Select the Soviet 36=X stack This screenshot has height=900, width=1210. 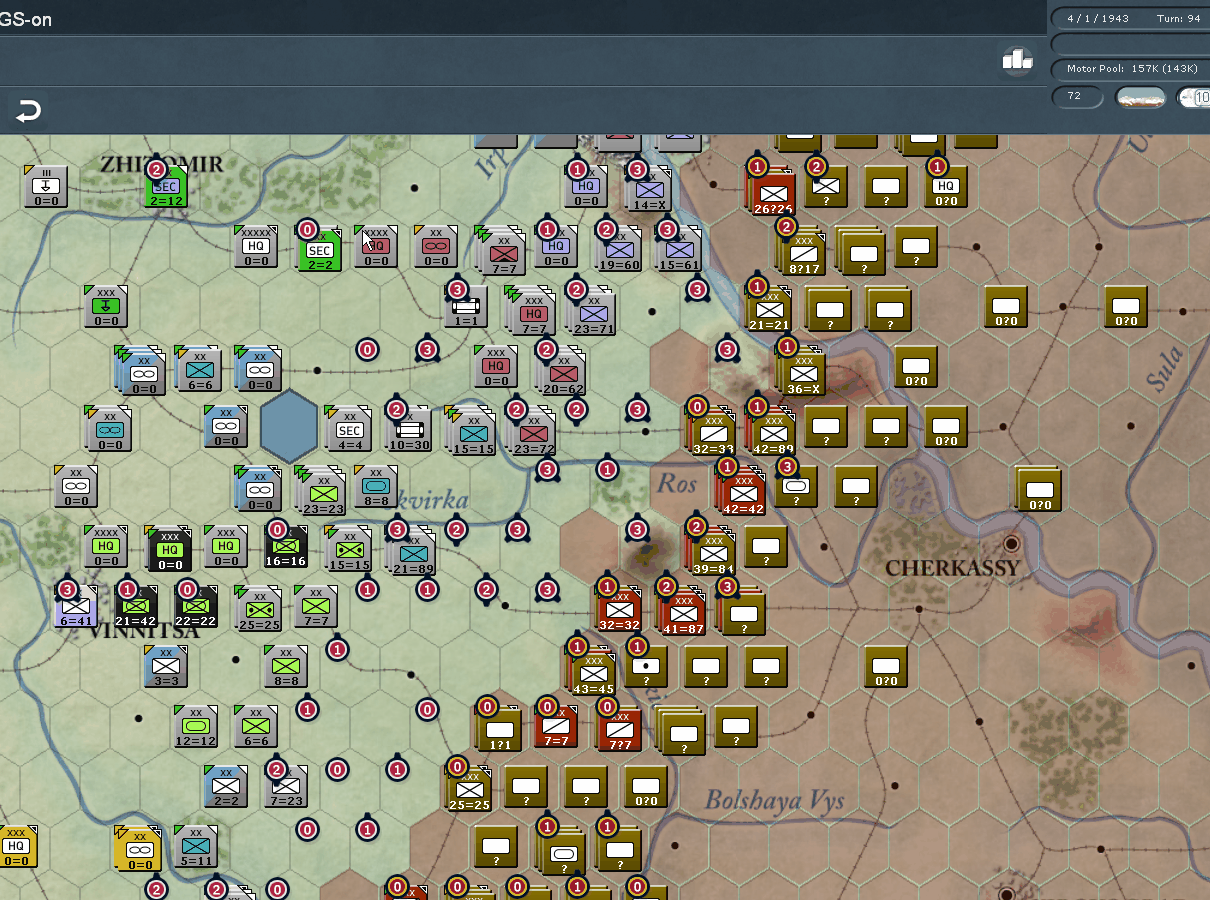pyautogui.click(x=802, y=372)
